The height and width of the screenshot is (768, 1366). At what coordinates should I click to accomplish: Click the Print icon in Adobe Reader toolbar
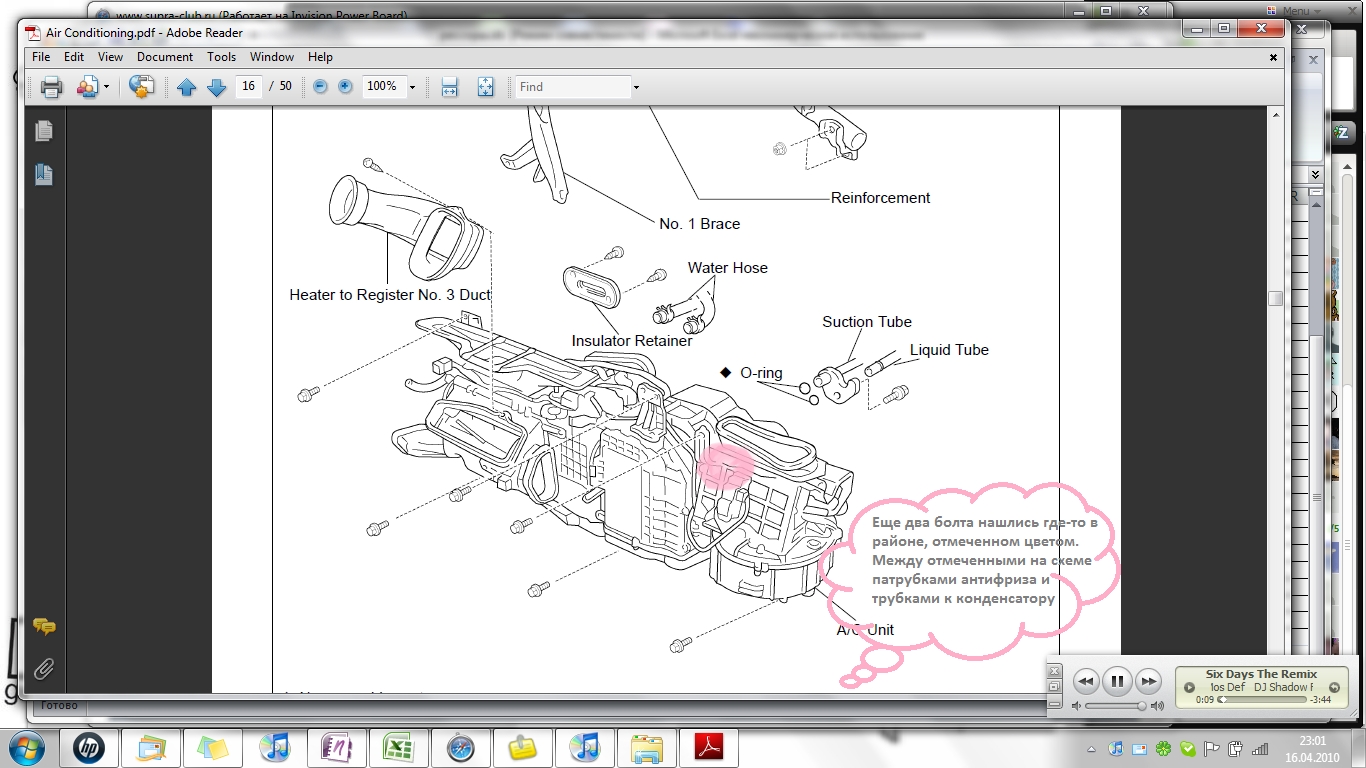point(51,87)
